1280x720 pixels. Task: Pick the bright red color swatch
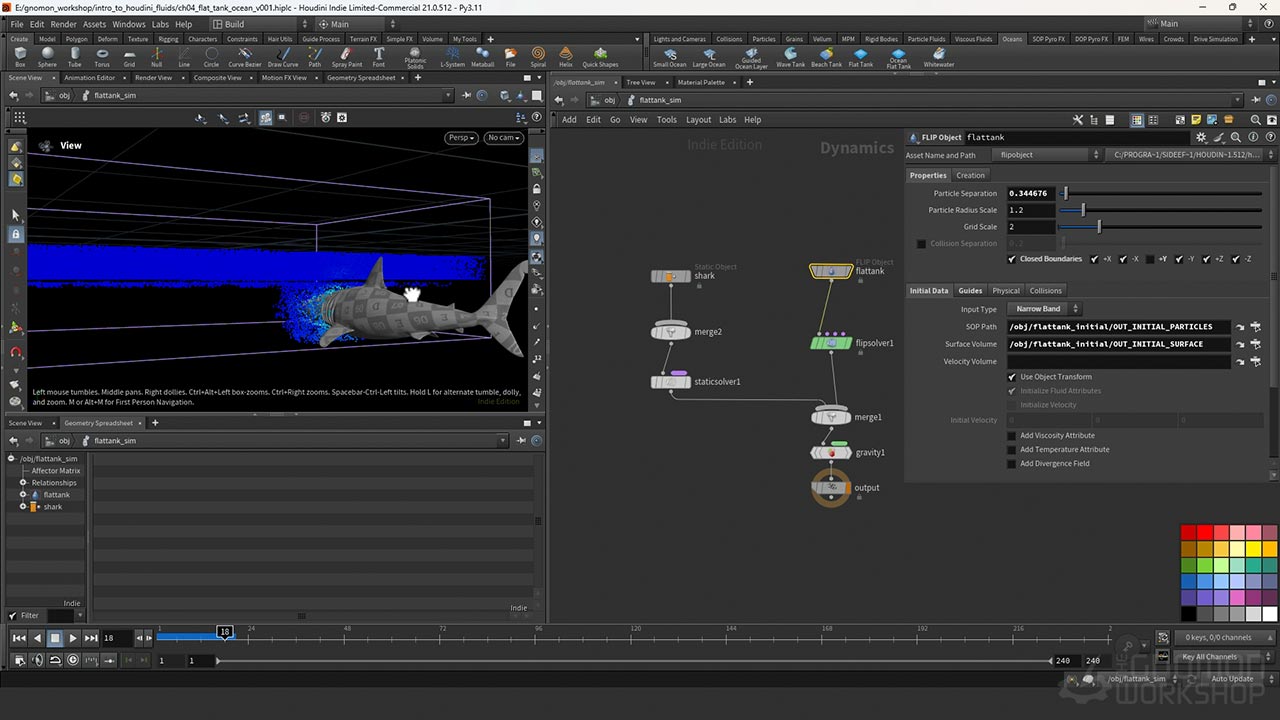[1205, 533]
